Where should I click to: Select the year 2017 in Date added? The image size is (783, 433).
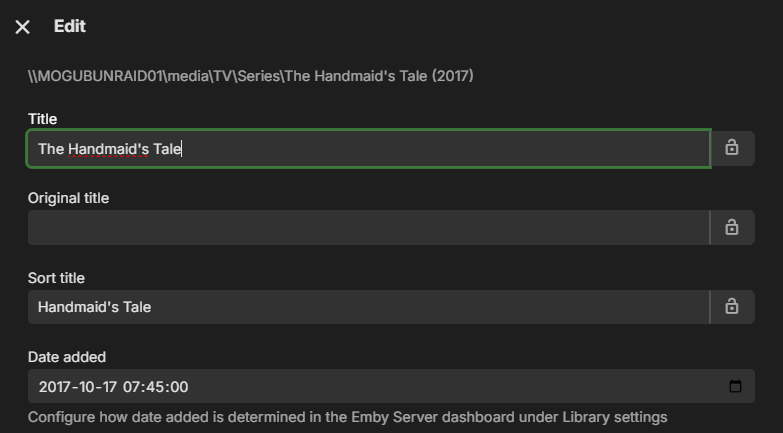[54, 387]
